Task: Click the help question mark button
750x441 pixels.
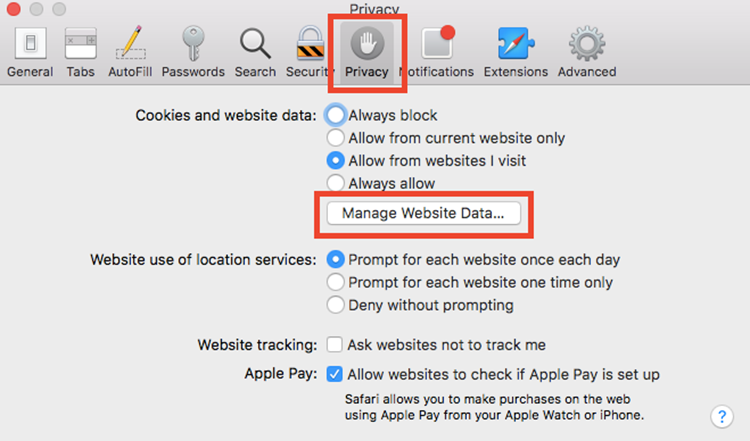Action: point(721,416)
